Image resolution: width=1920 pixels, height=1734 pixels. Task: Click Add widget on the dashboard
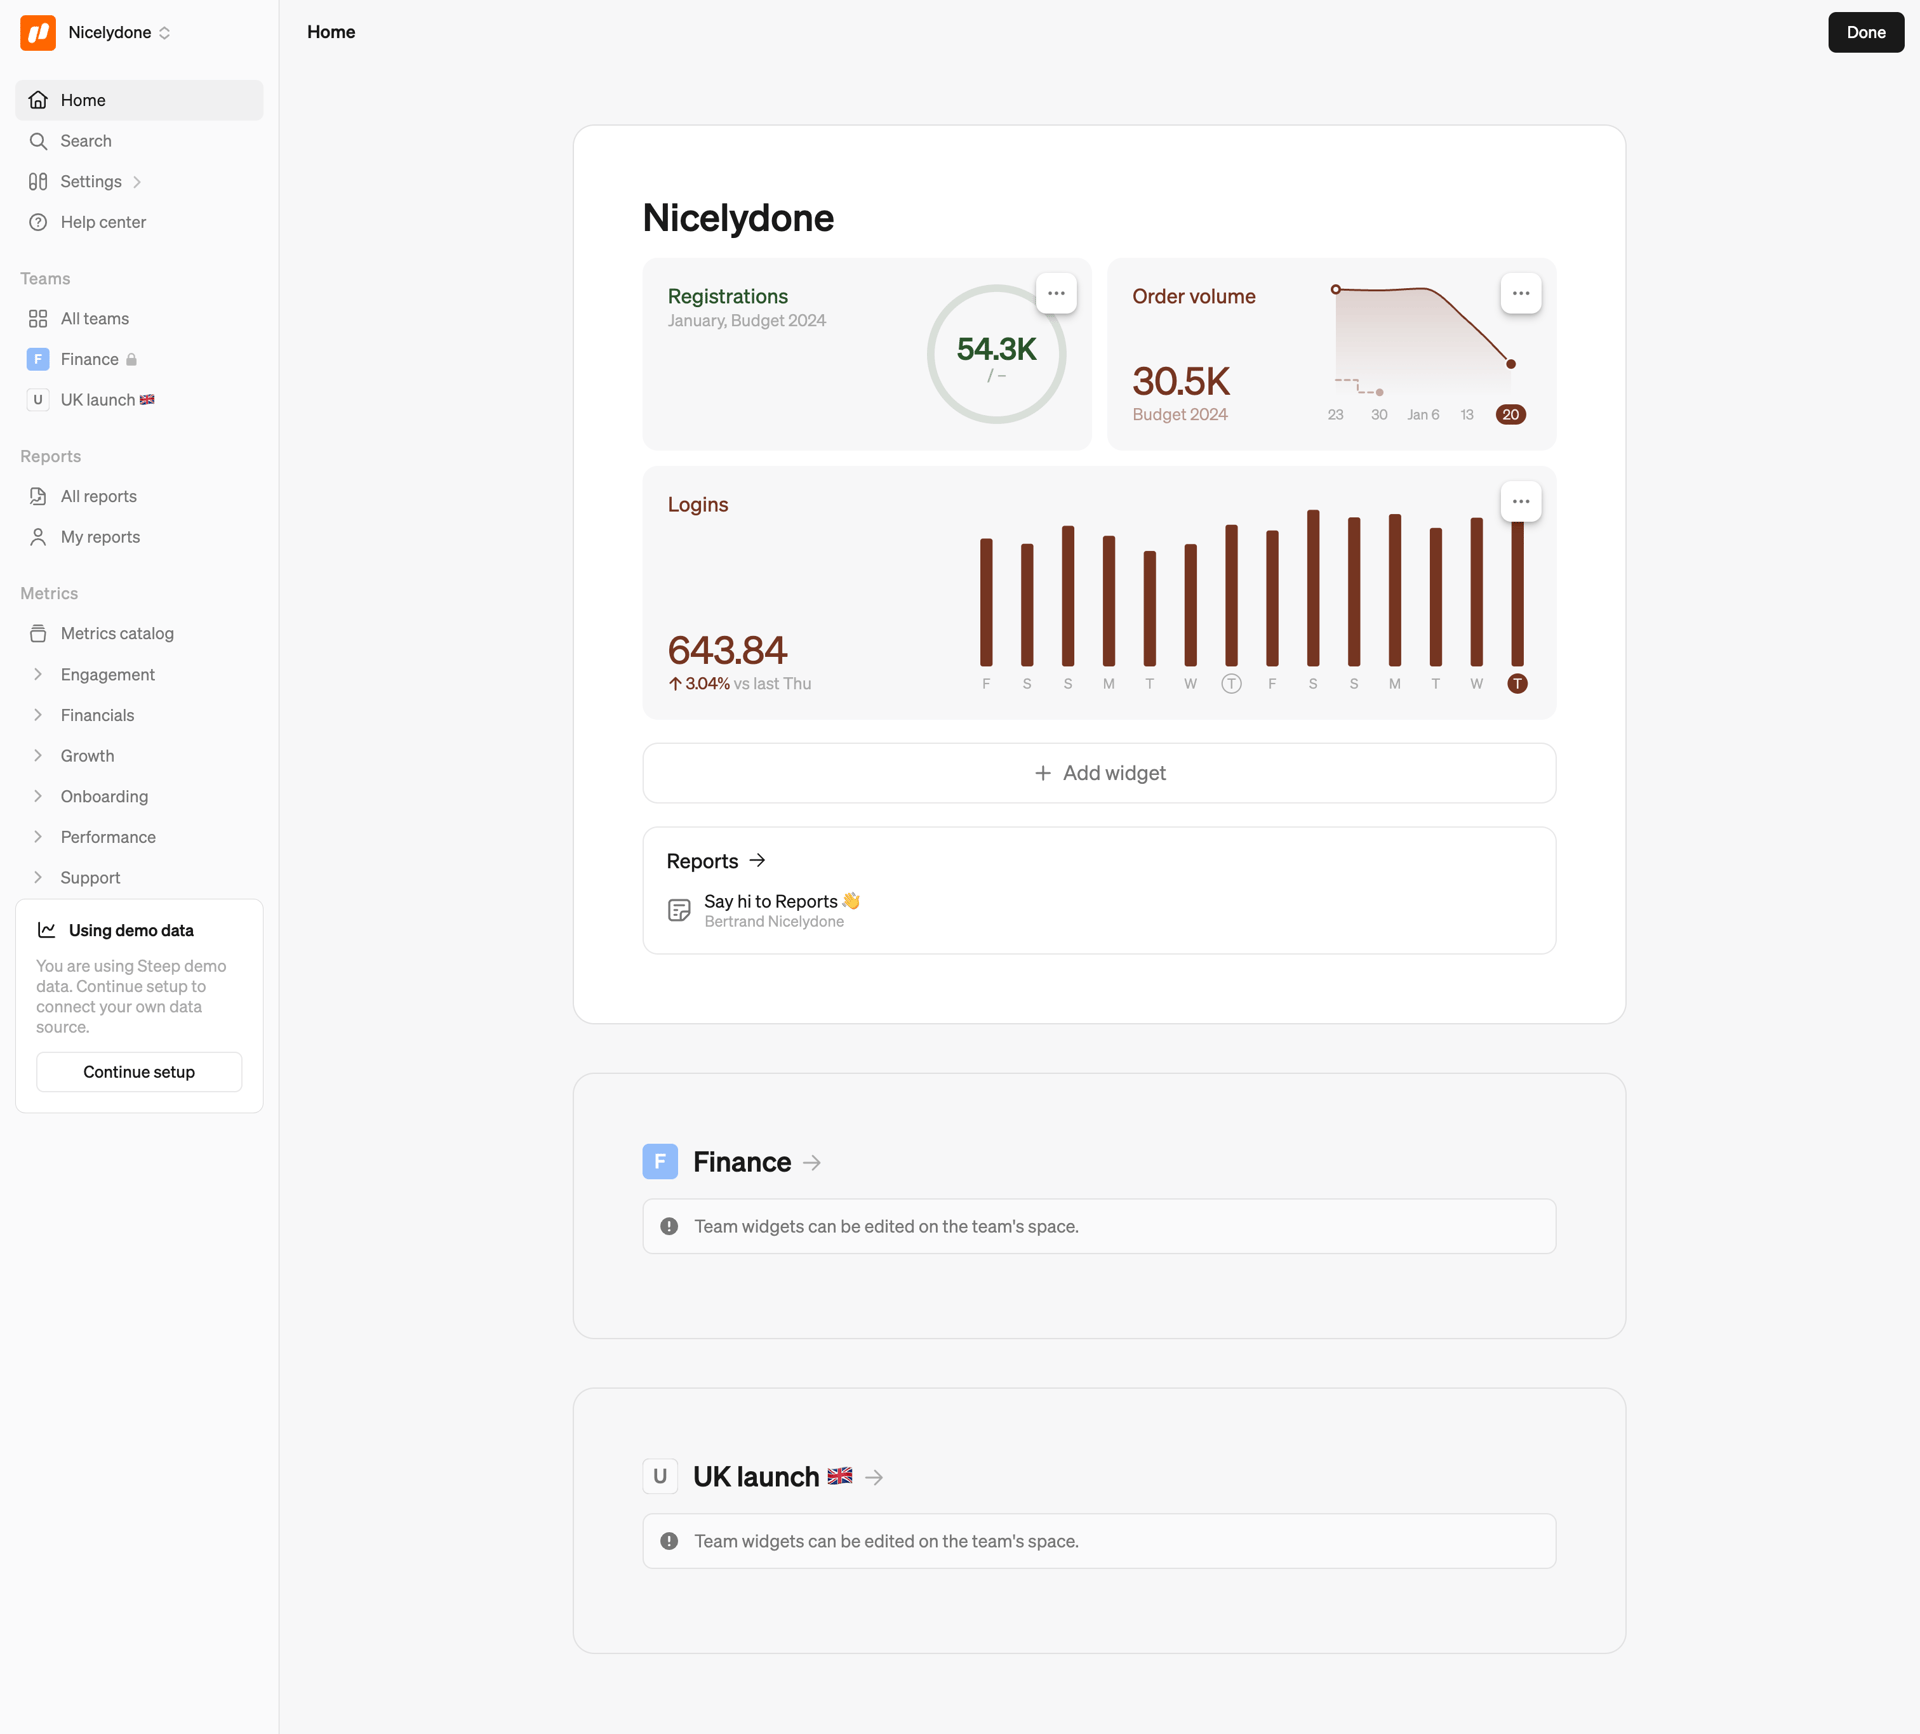point(1098,772)
